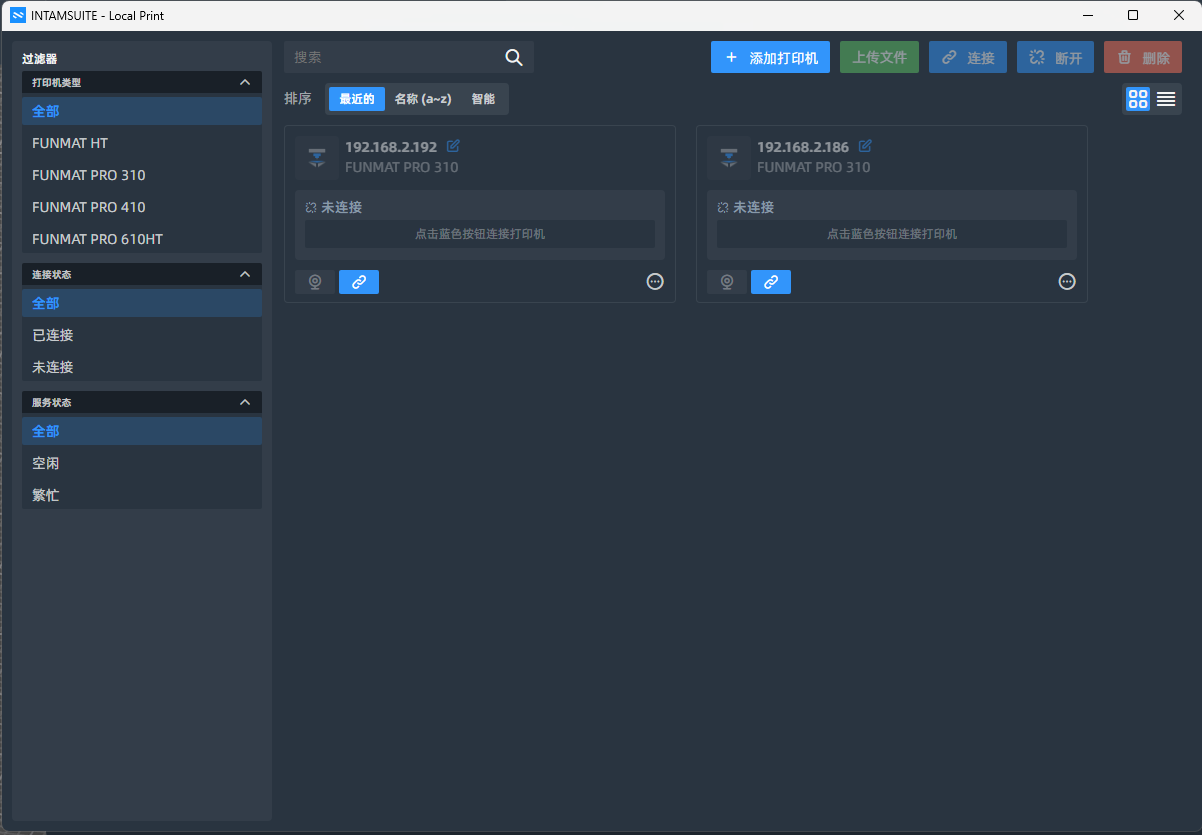Collapse the 连接状态 filter section
Image resolution: width=1202 pixels, height=835 pixels.
tap(245, 274)
